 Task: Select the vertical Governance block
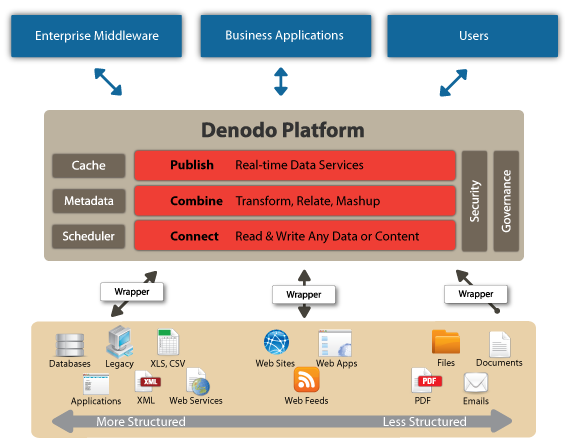click(506, 201)
